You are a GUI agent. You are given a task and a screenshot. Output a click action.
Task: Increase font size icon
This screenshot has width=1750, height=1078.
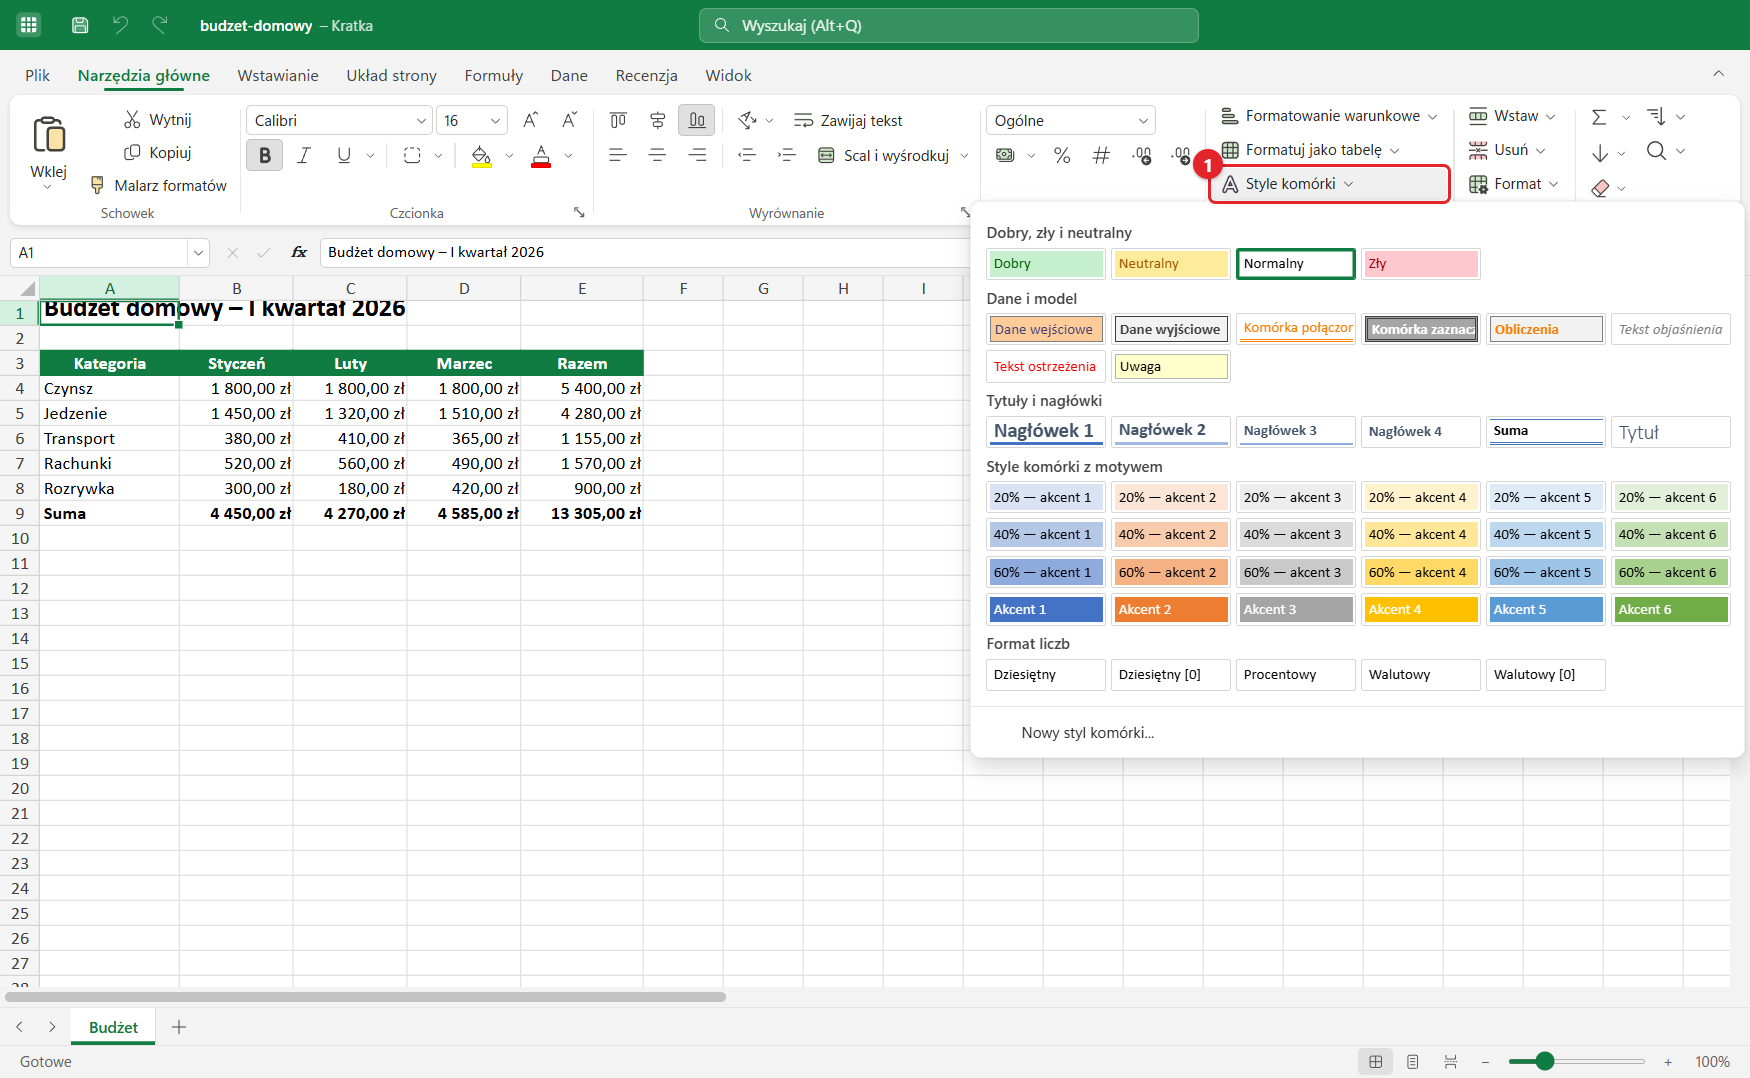531,120
